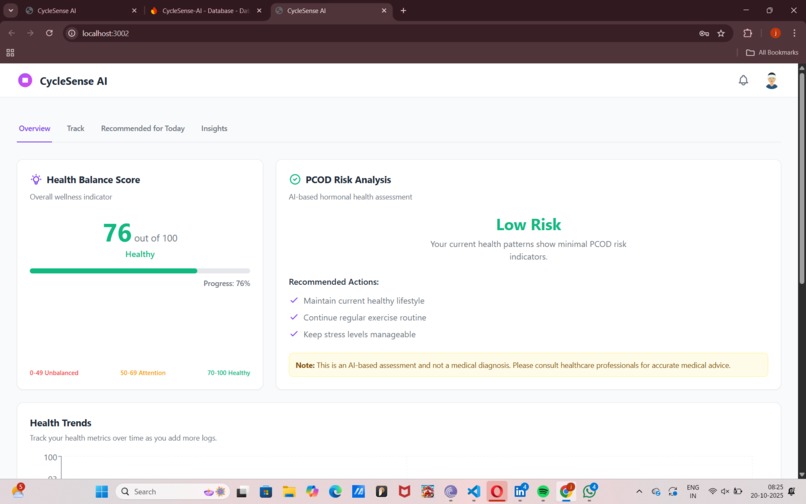
Task: Open the All Bookmarks folder
Action: coord(772,52)
